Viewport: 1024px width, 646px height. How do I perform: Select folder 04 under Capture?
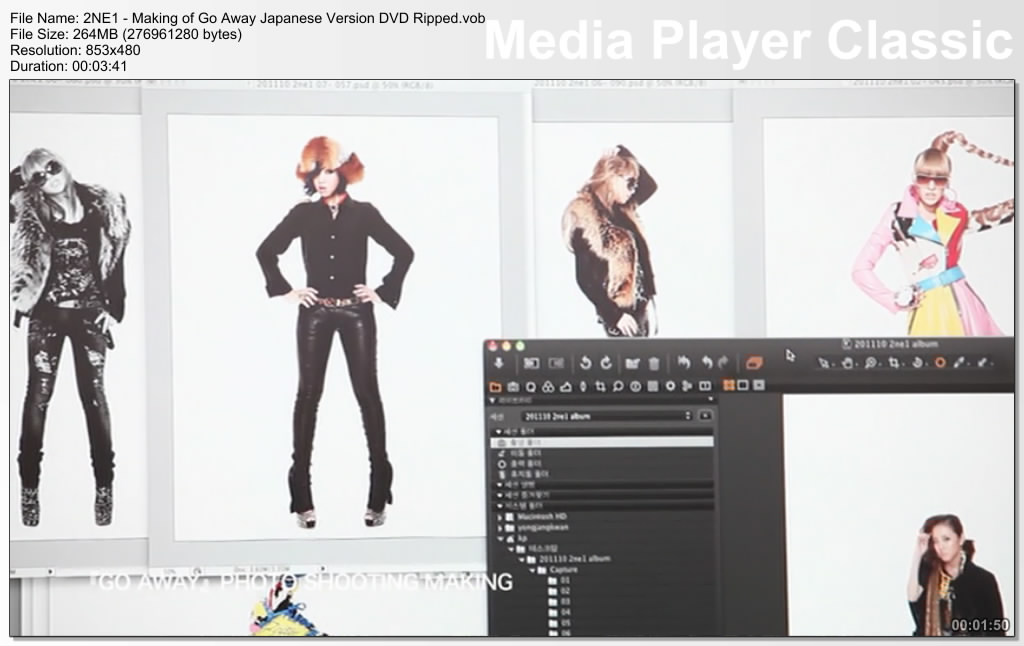click(x=559, y=612)
